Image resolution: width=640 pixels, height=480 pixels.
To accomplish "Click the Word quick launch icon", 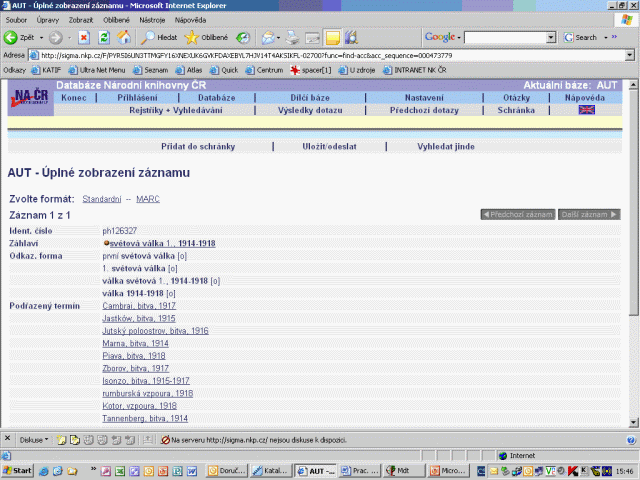I will click(192, 471).
